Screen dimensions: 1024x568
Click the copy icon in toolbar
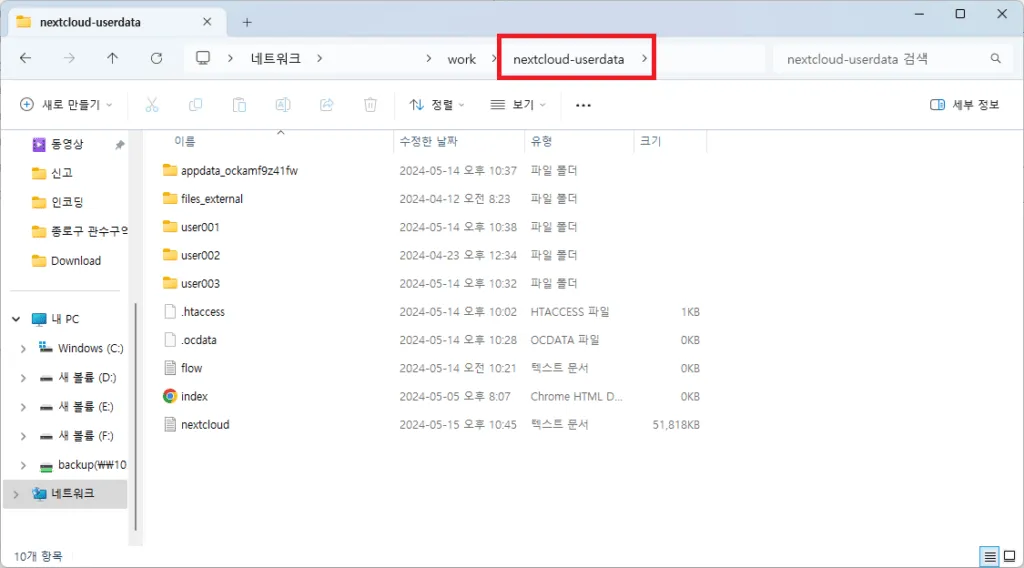[x=195, y=104]
